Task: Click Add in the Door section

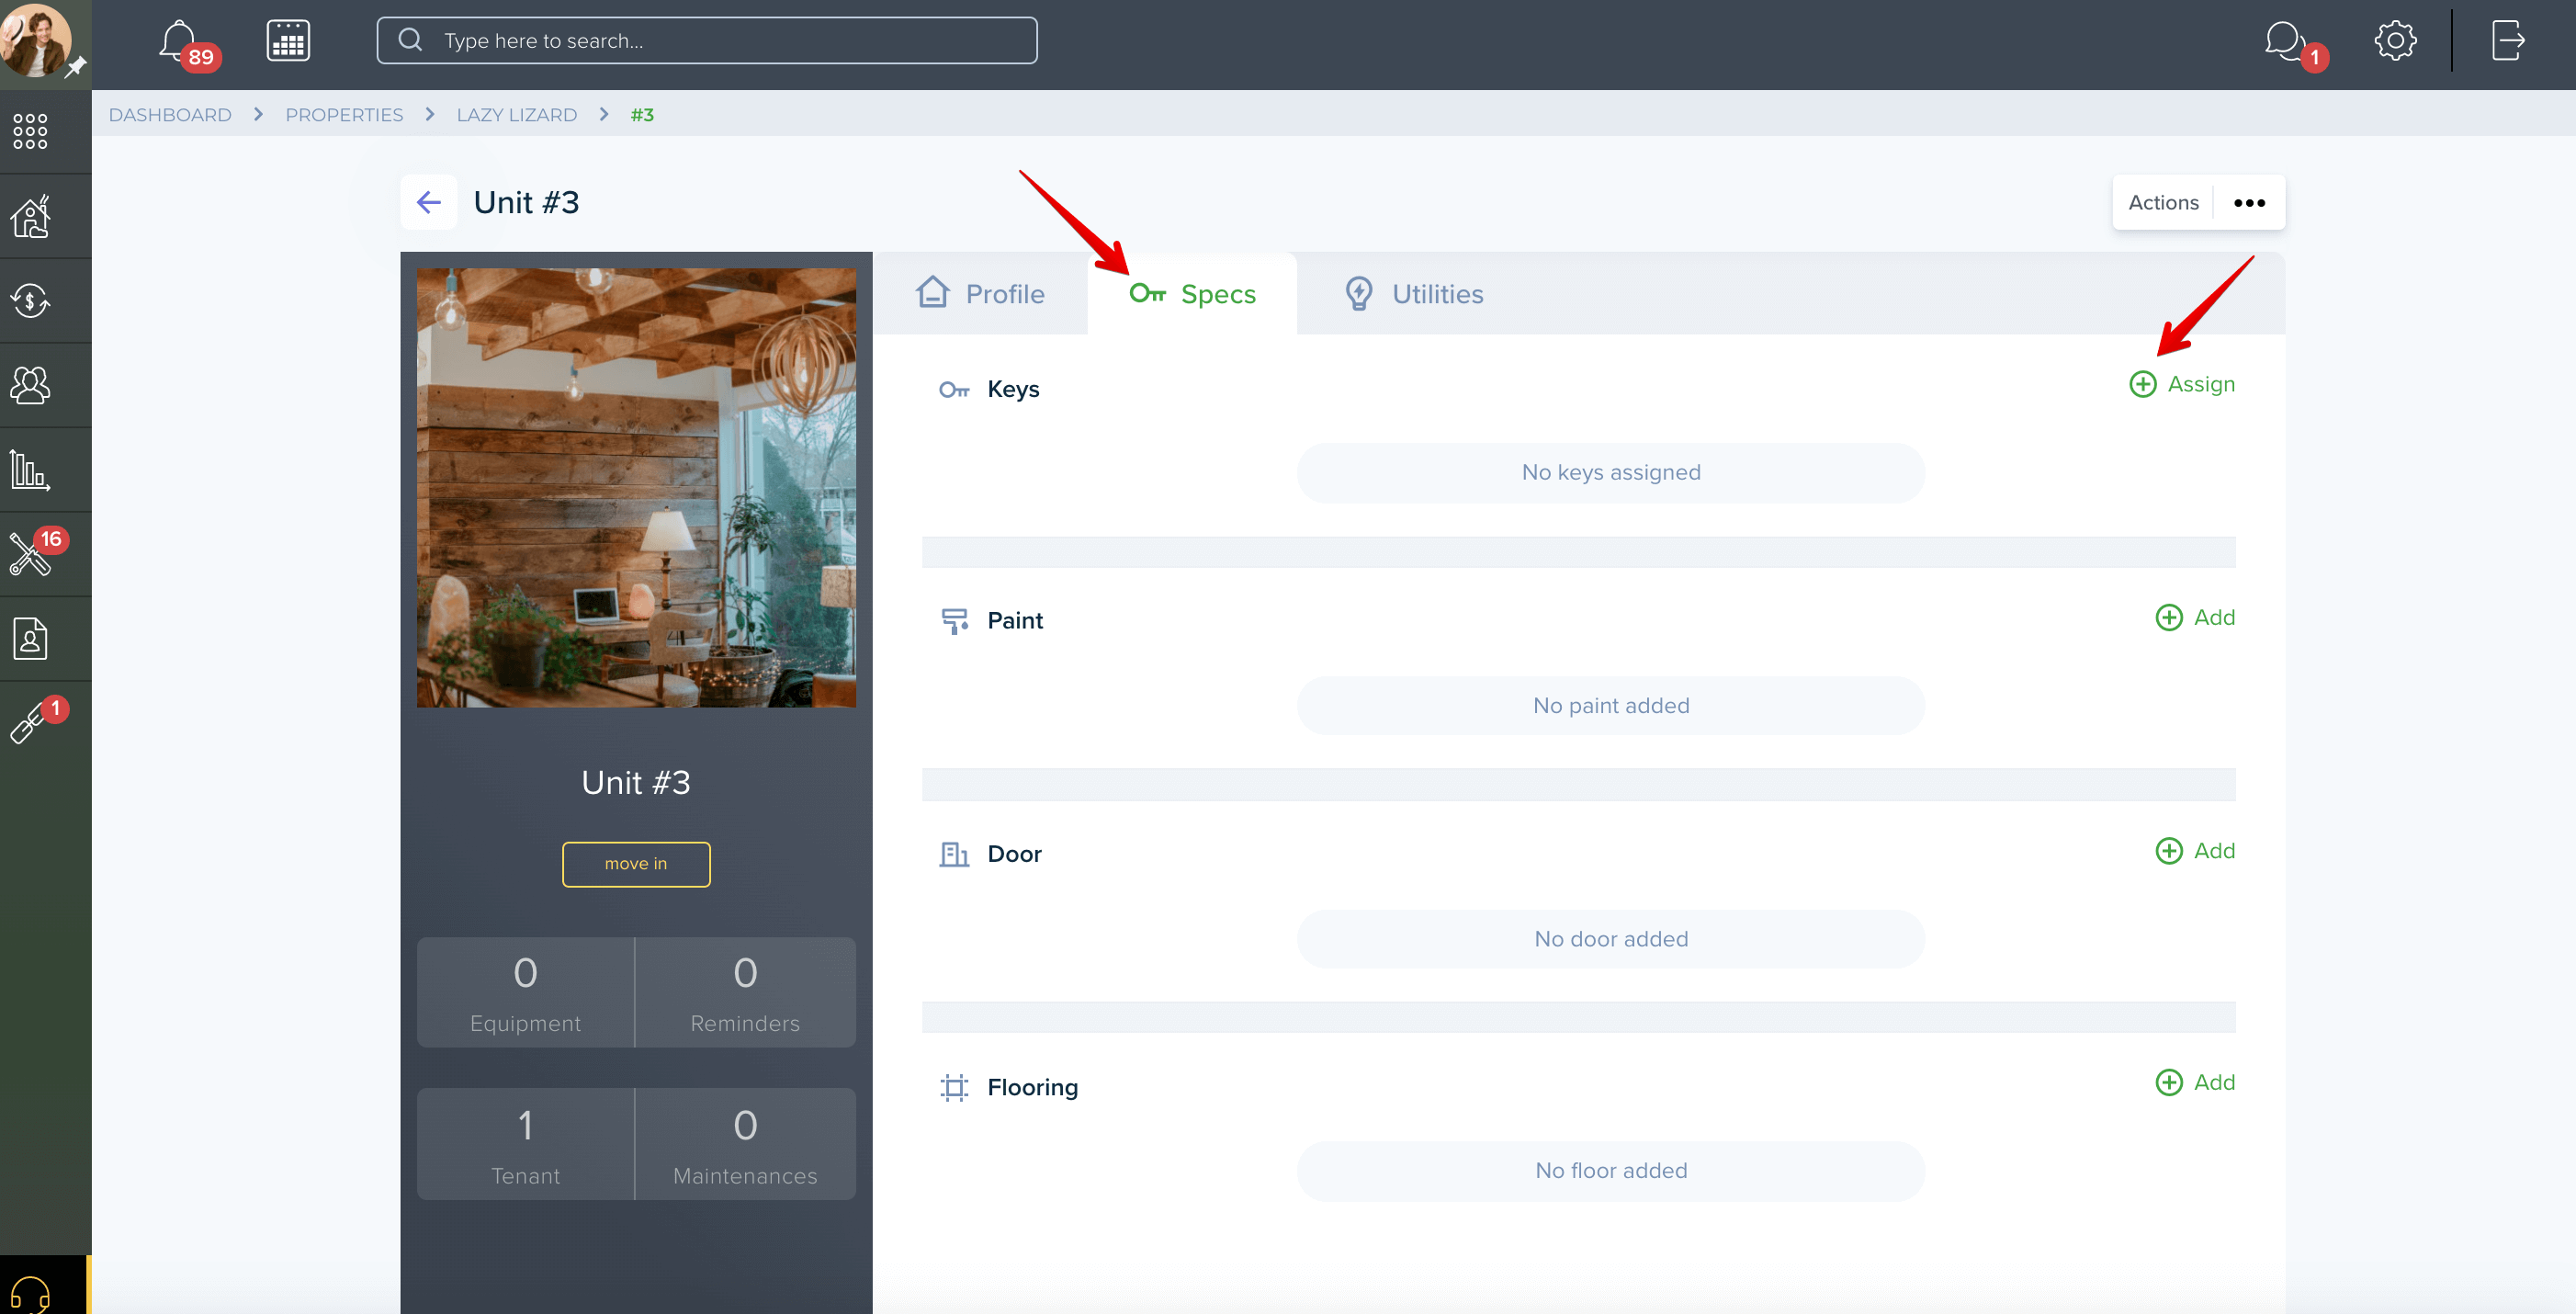Action: click(2195, 851)
